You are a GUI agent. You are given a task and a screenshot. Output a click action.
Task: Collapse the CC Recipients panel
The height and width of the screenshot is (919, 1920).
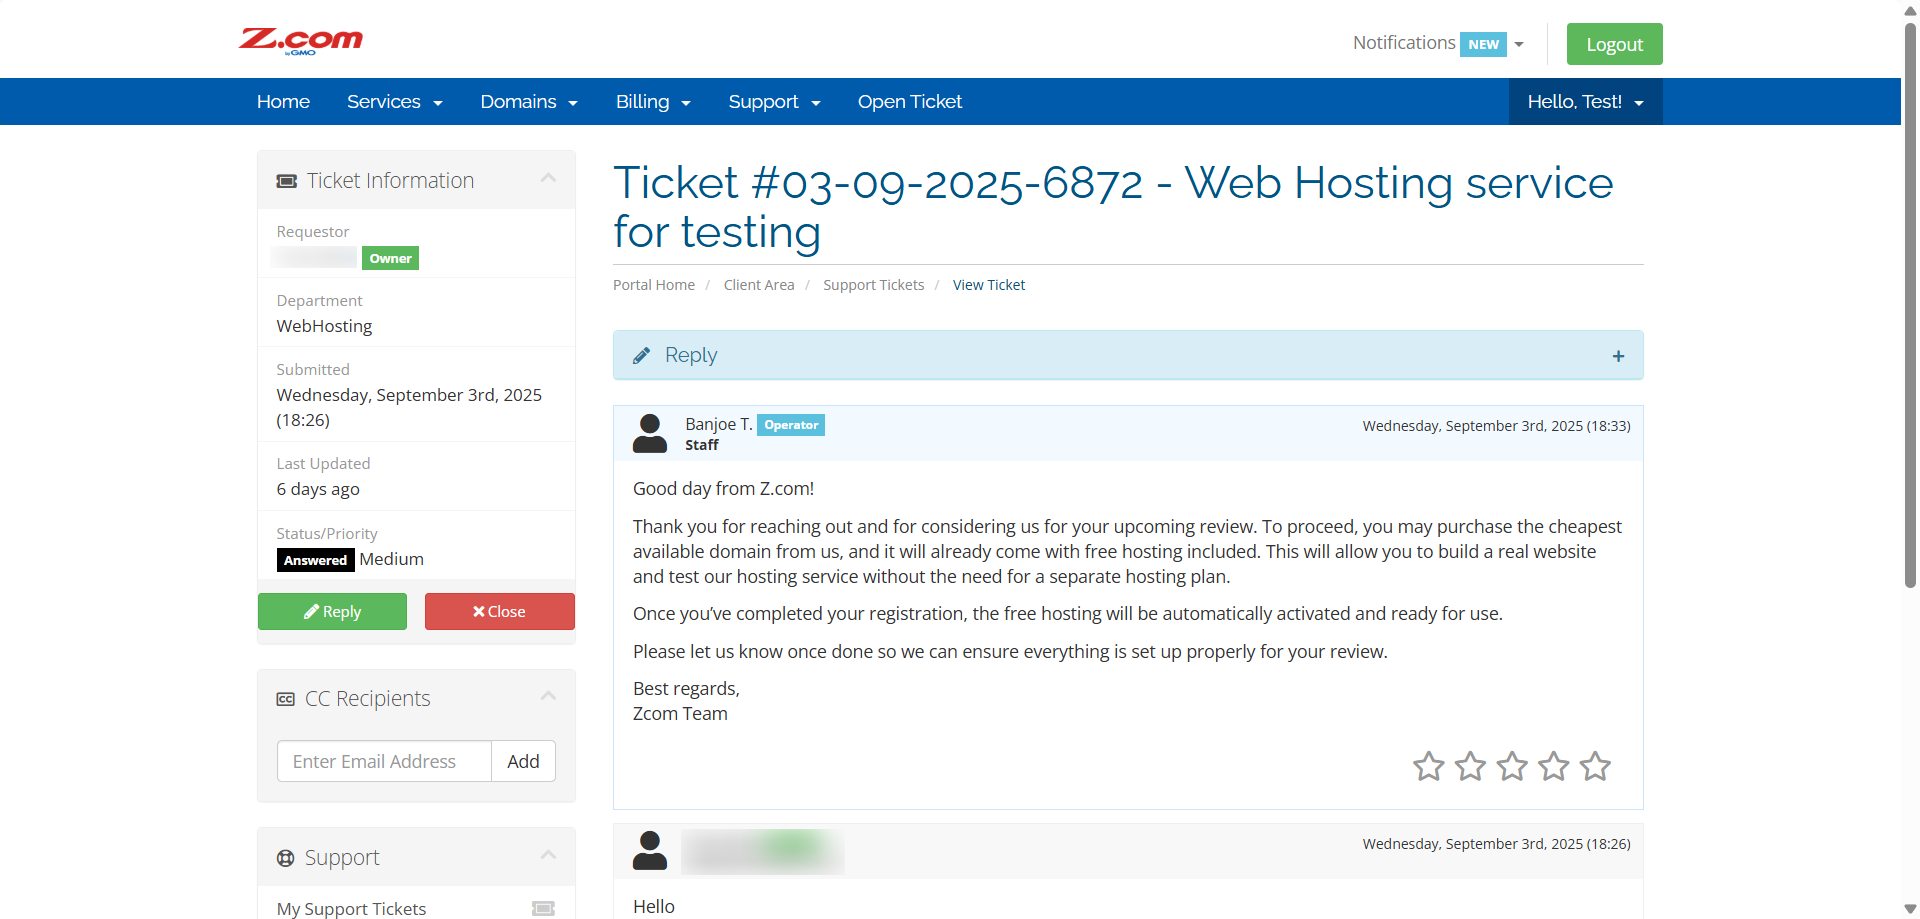click(548, 696)
